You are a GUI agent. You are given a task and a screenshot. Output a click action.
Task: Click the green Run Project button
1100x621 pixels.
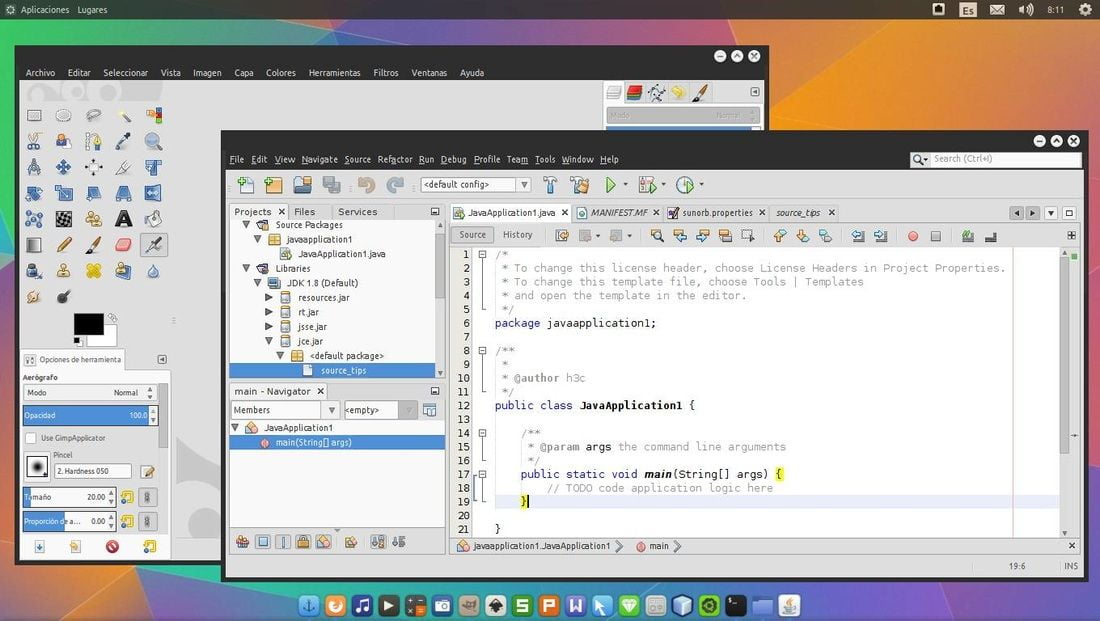(x=611, y=185)
